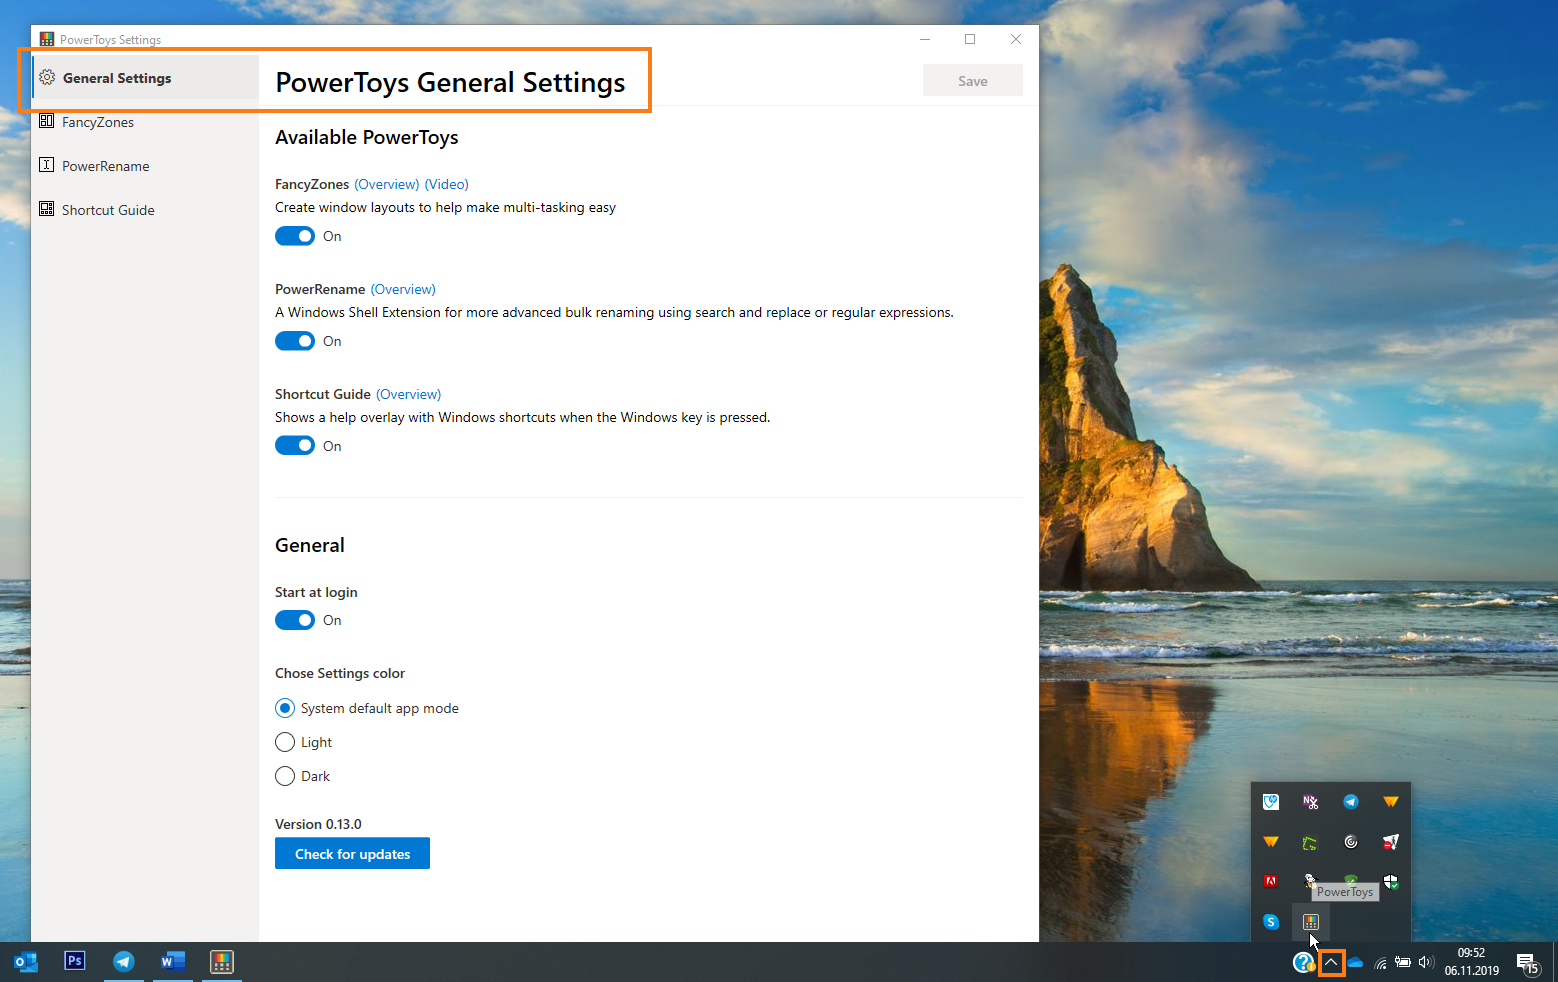Screen dimensions: 1558x982
Task: Click the orange W icon beside green dotted icon
Action: point(1271,842)
